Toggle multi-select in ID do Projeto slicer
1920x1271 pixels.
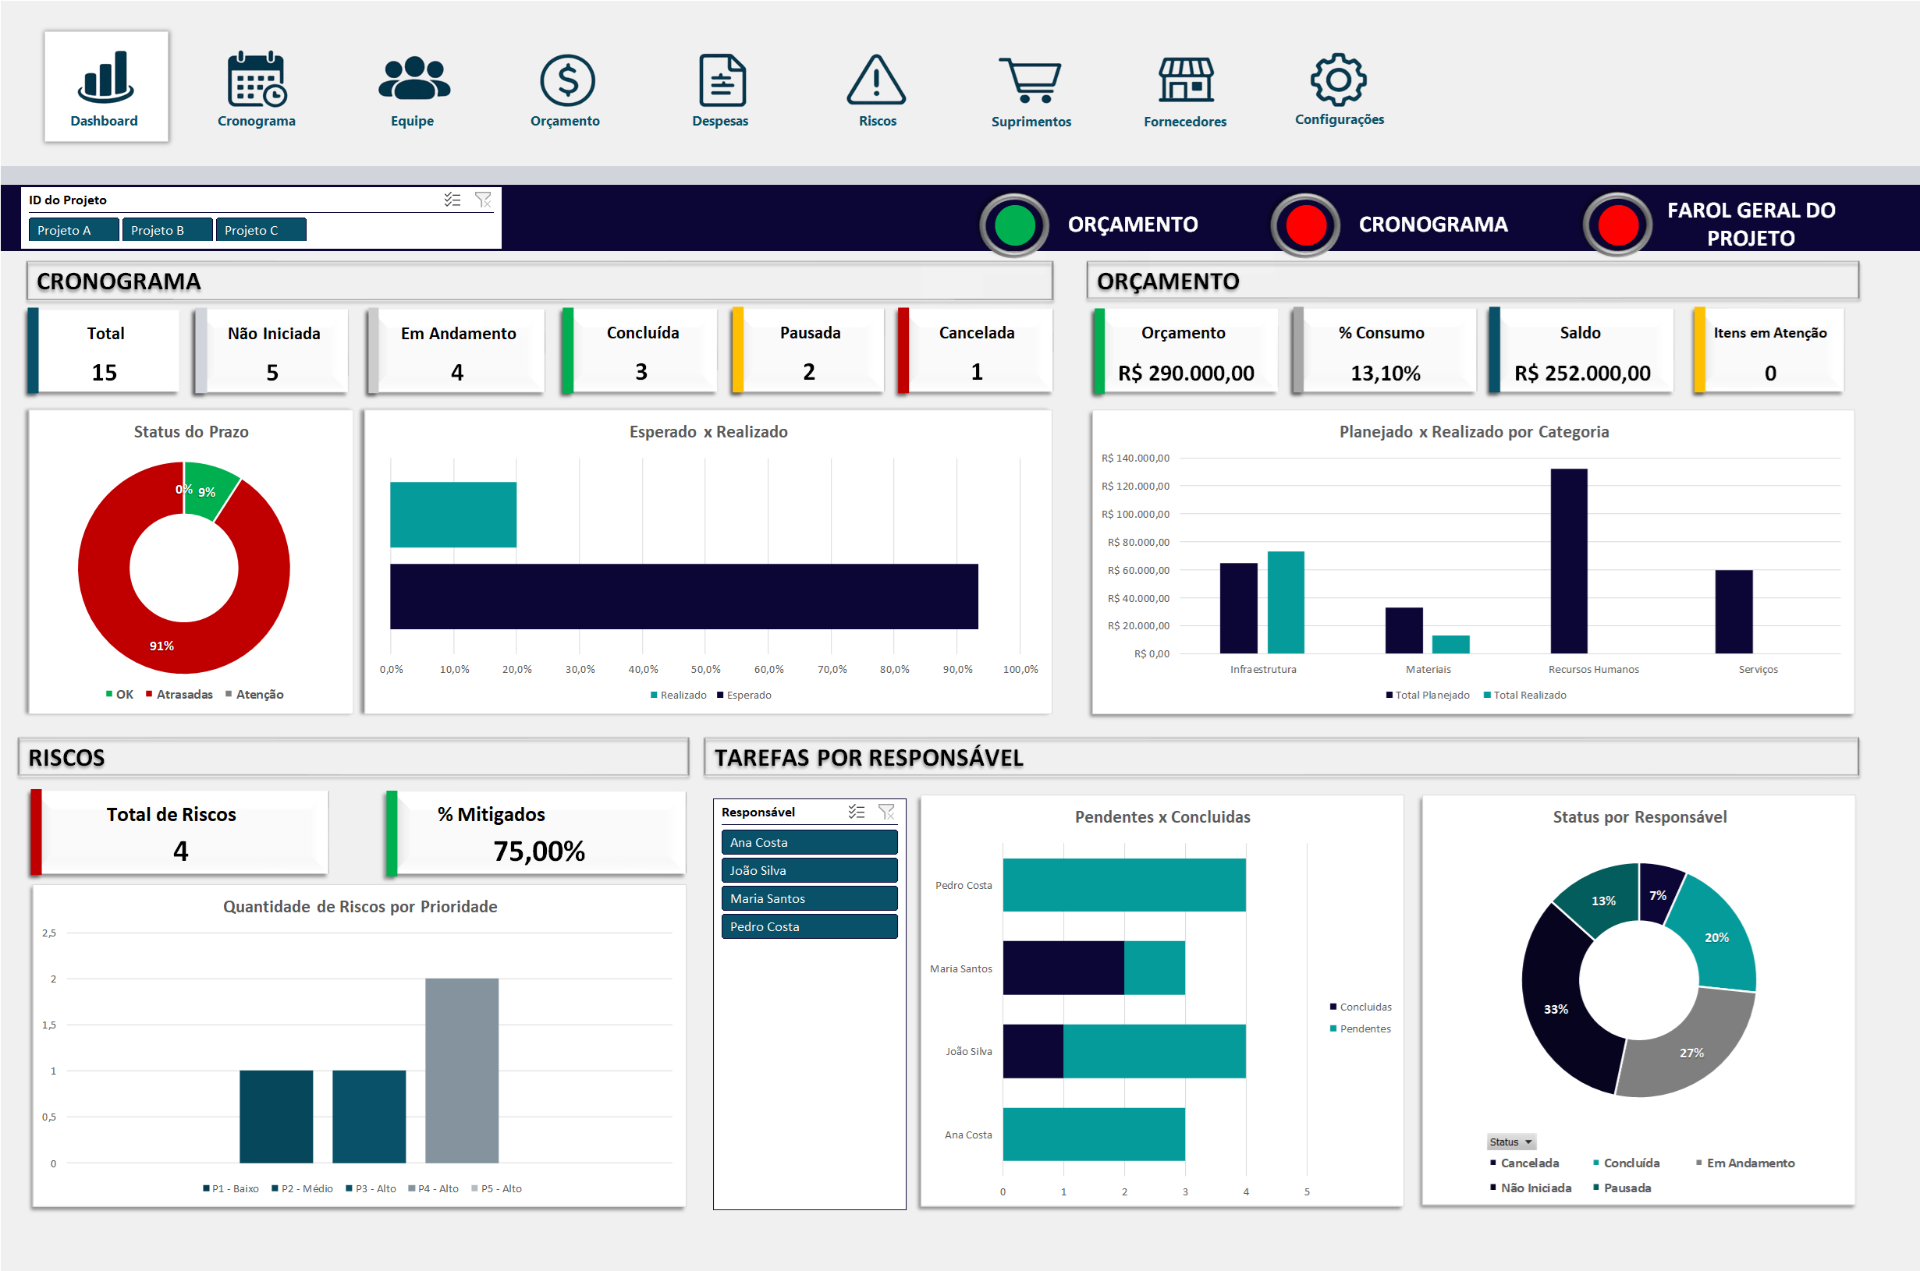click(452, 200)
